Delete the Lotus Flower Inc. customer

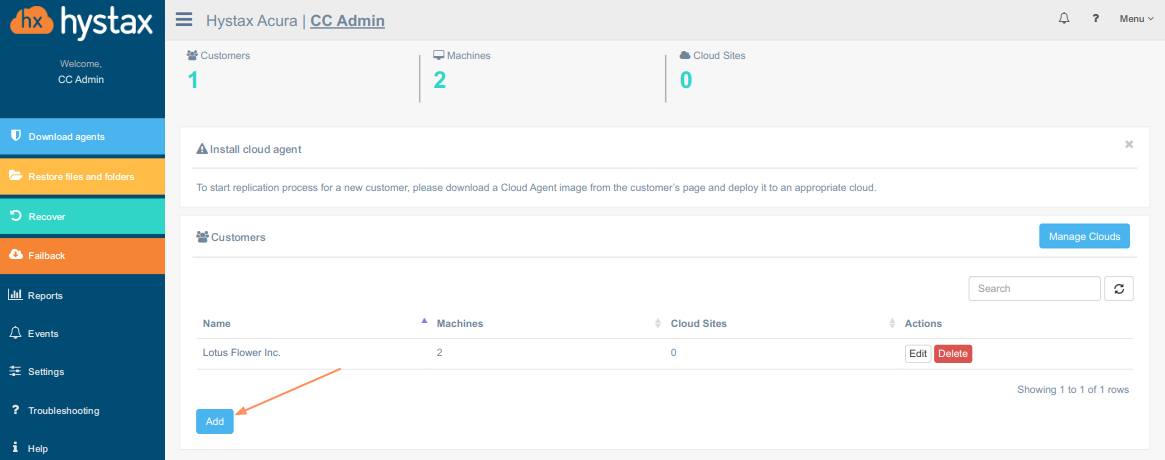pos(953,354)
